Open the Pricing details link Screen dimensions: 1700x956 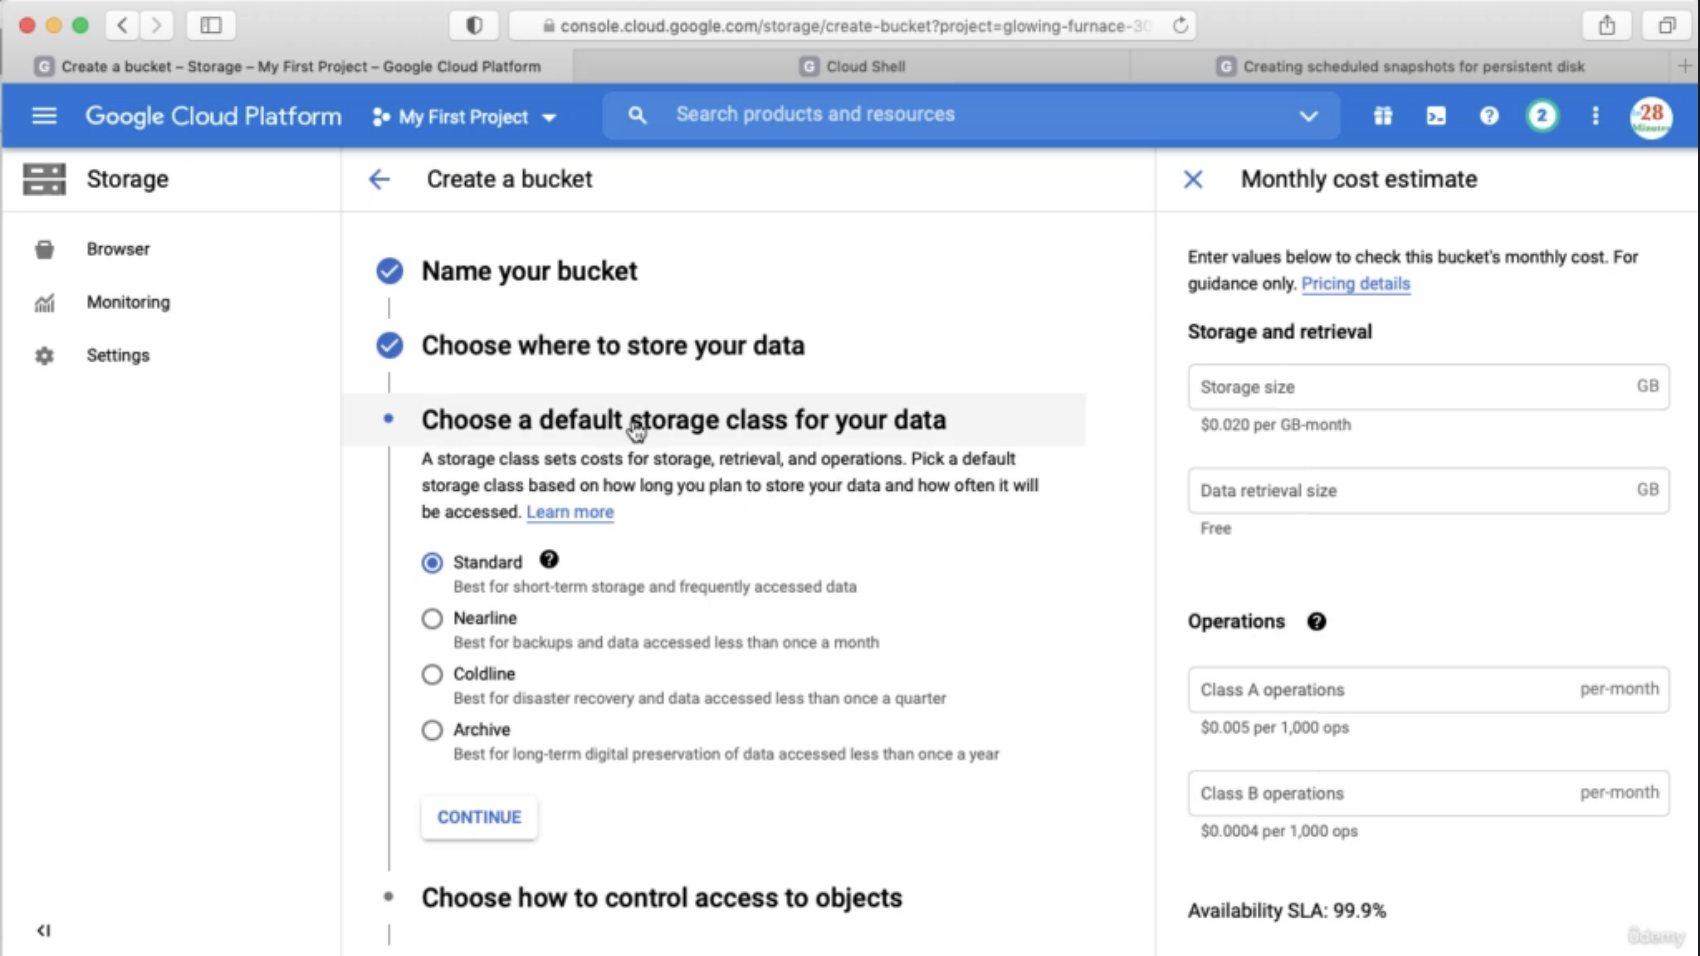[1355, 284]
